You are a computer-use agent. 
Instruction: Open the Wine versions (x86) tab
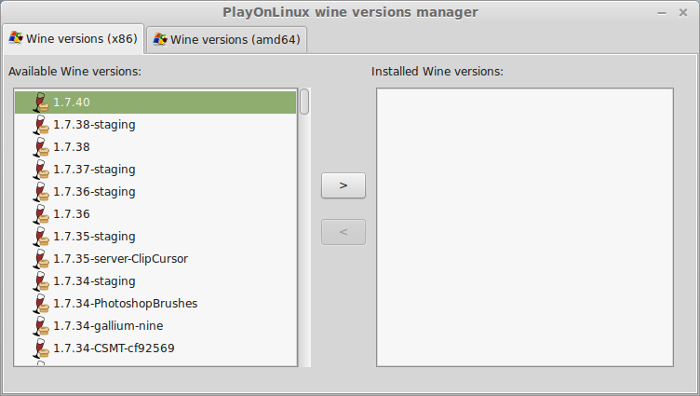click(73, 38)
